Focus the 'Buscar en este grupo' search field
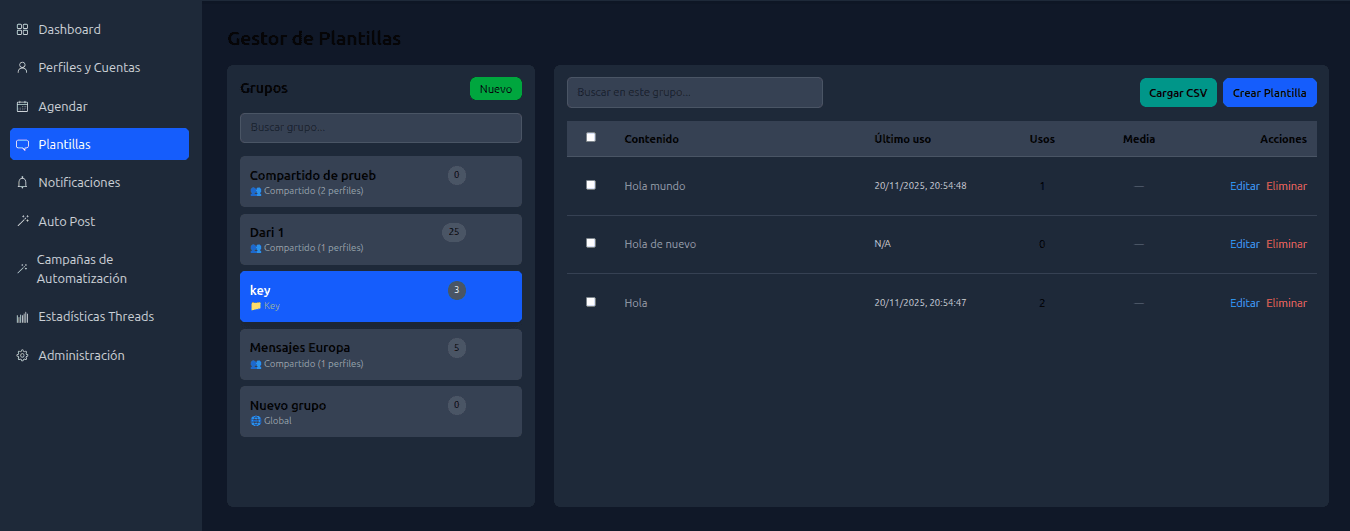This screenshot has height=531, width=1350. 694,92
